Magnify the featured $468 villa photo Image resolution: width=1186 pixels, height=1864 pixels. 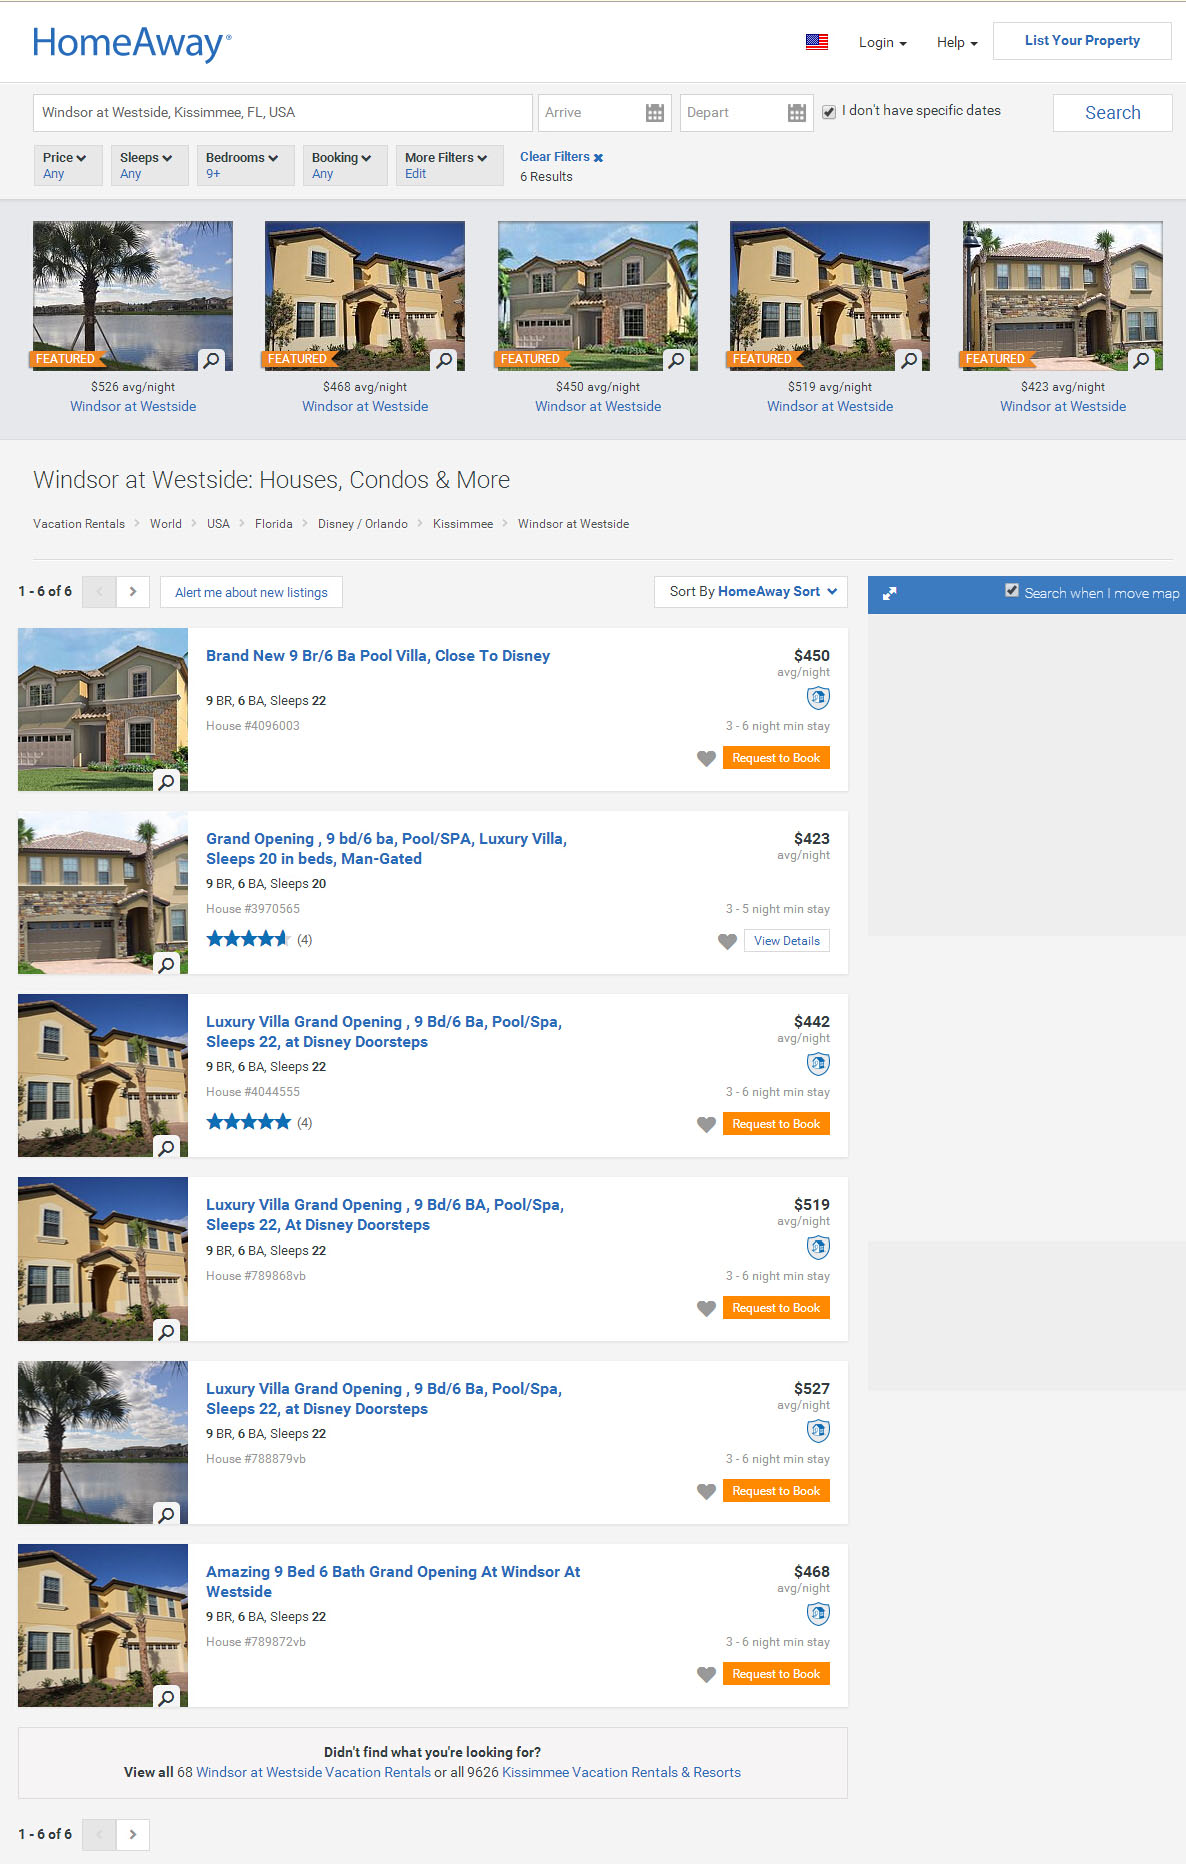pos(444,360)
